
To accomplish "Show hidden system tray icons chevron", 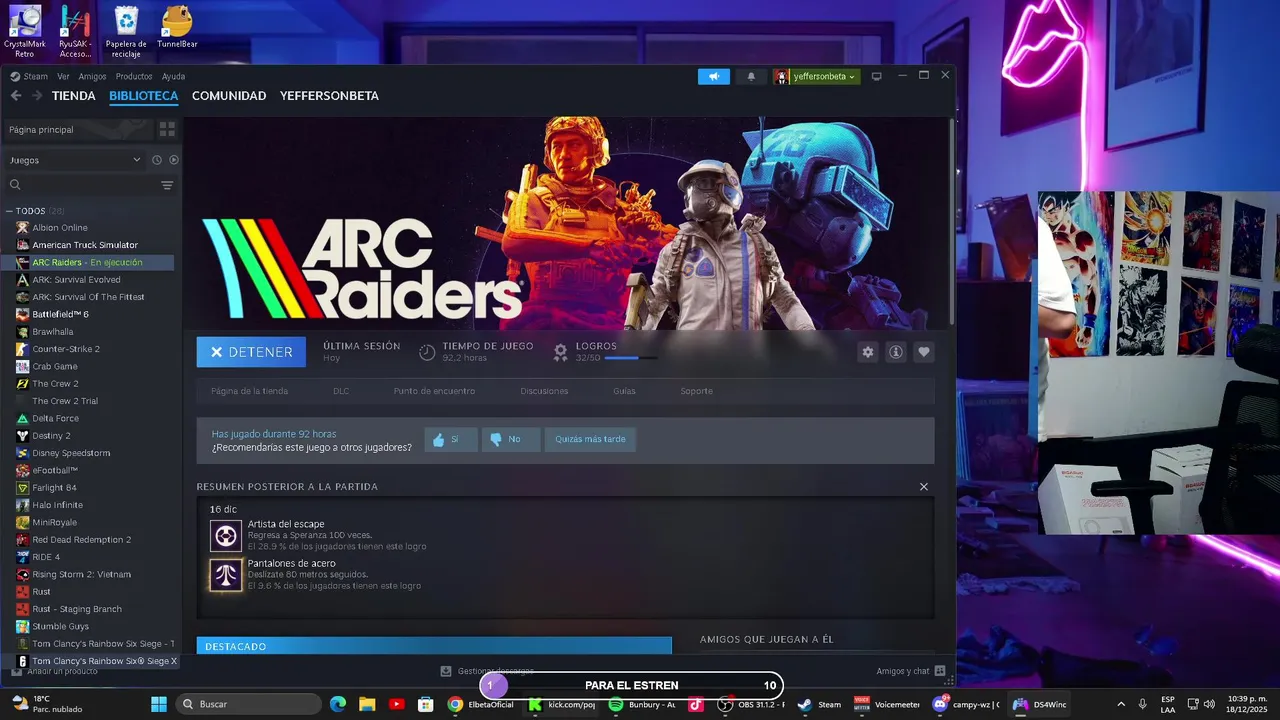I will pos(1121,704).
